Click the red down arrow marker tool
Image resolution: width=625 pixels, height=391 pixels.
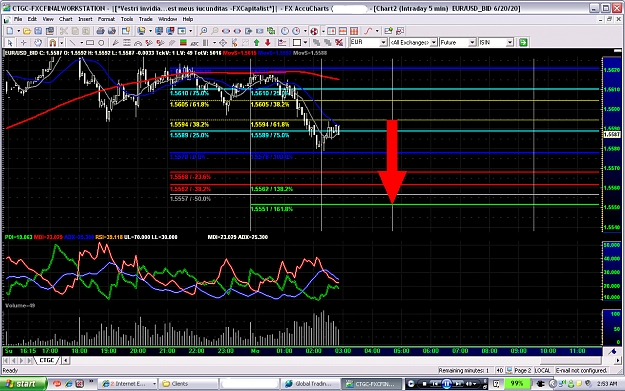tap(267, 42)
